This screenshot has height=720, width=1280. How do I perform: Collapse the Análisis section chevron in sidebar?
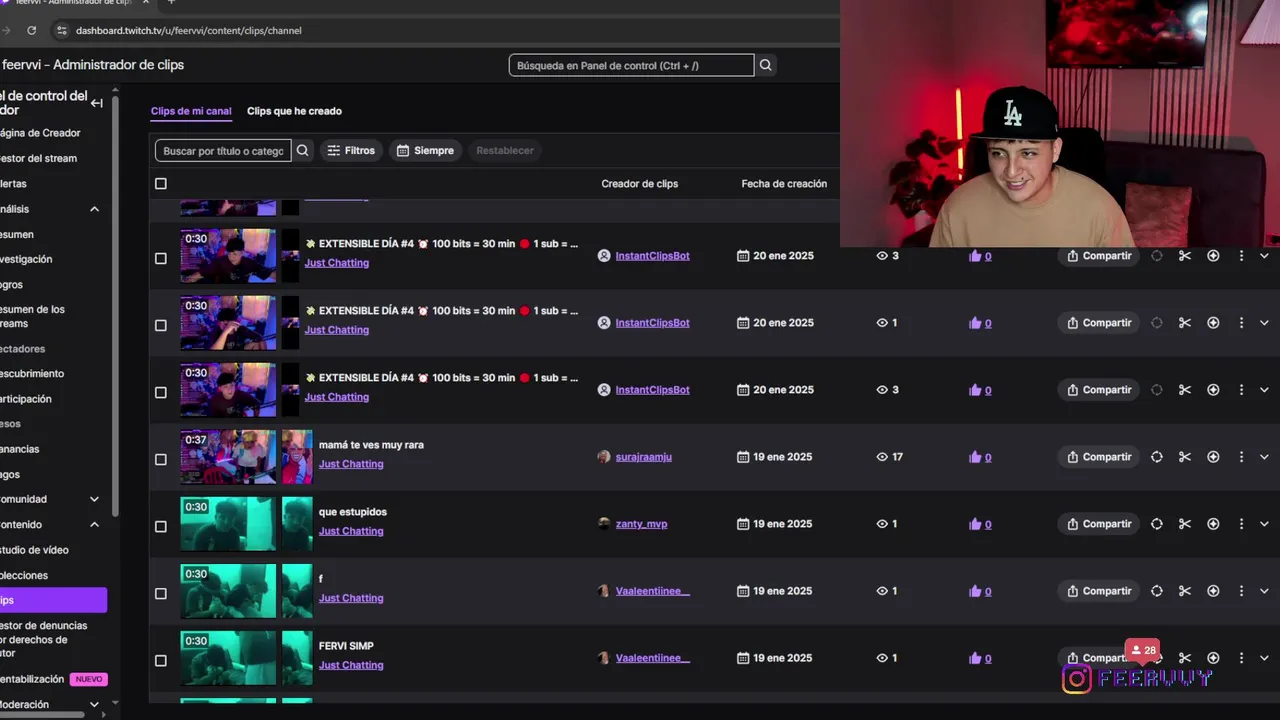click(x=95, y=209)
